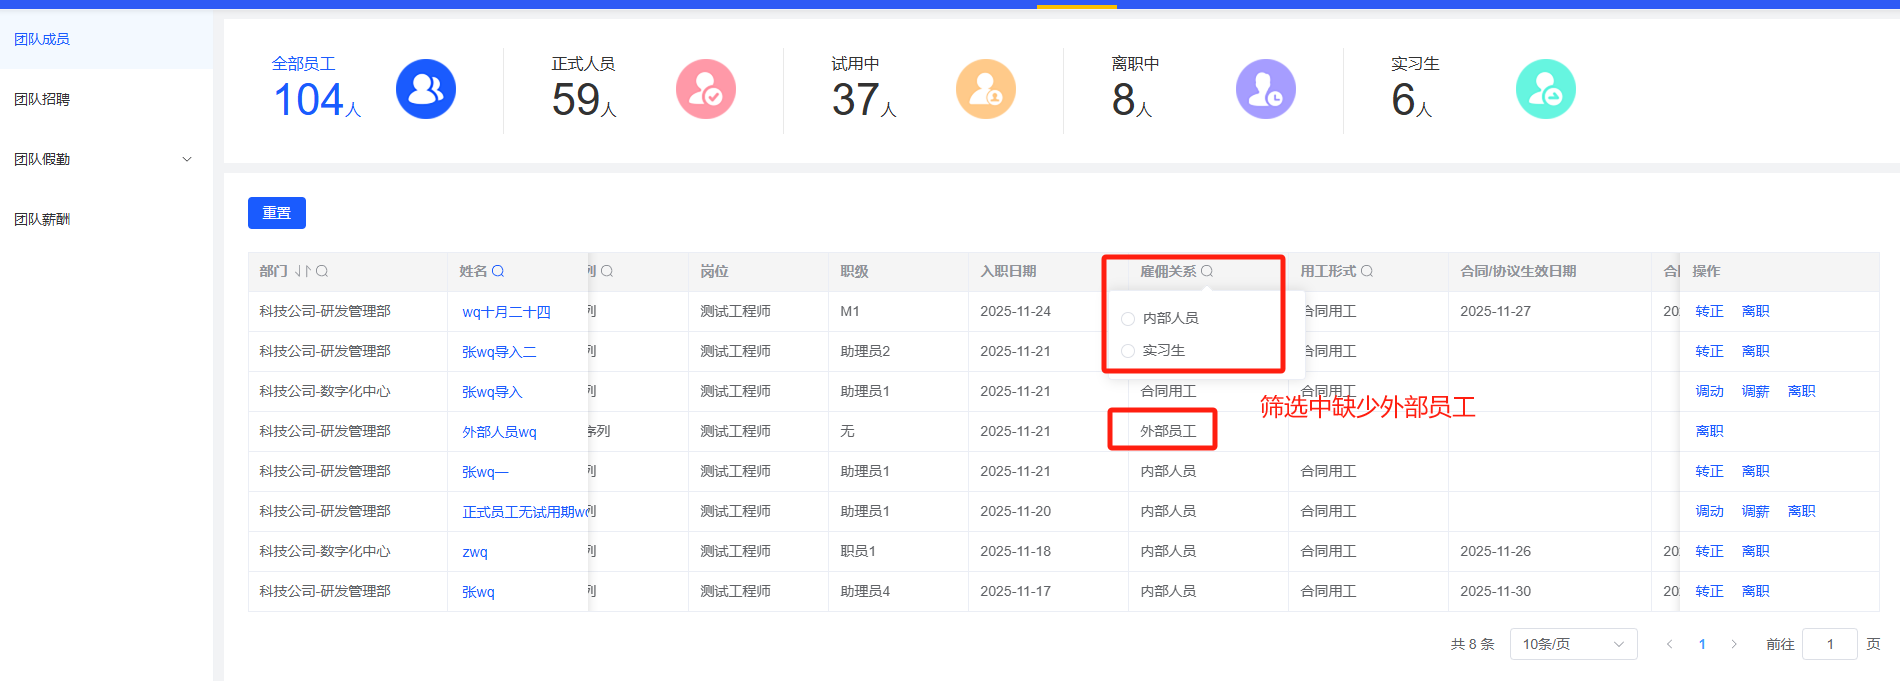The width and height of the screenshot is (1900, 681).
Task: Click 离职 for 张wq row
Action: (x=1756, y=591)
